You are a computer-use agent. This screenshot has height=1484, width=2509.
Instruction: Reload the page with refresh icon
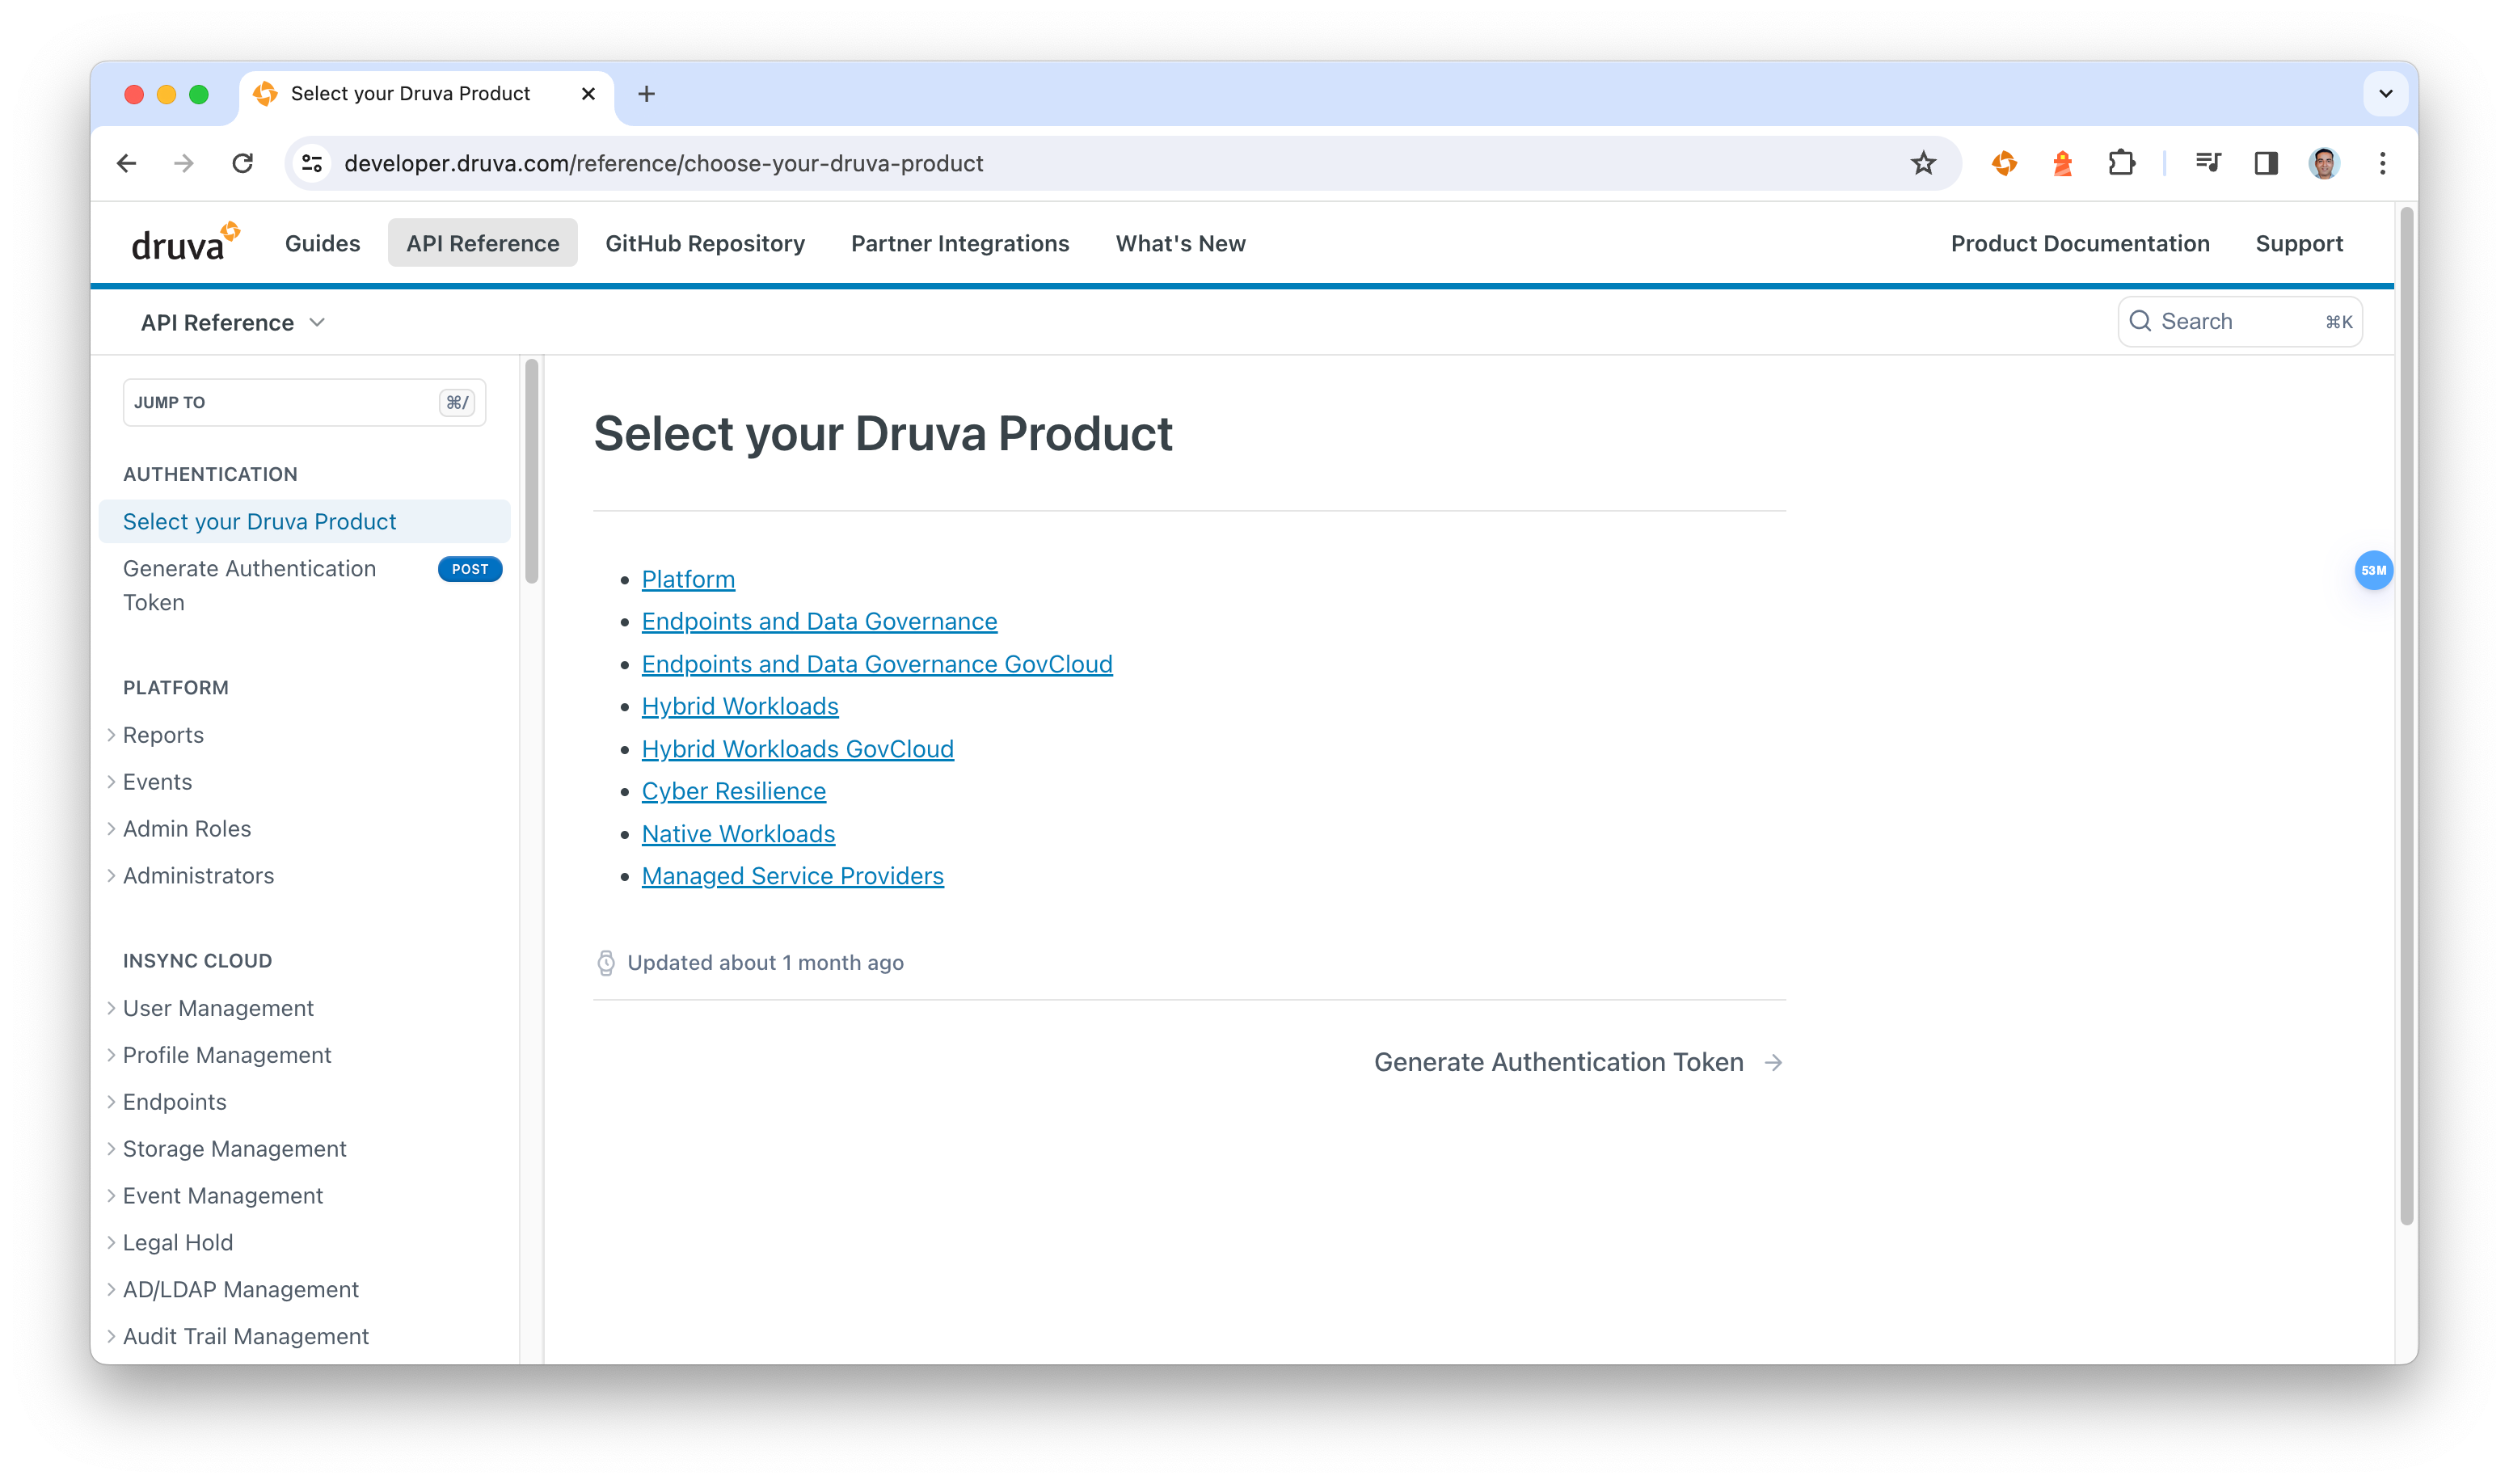242,163
